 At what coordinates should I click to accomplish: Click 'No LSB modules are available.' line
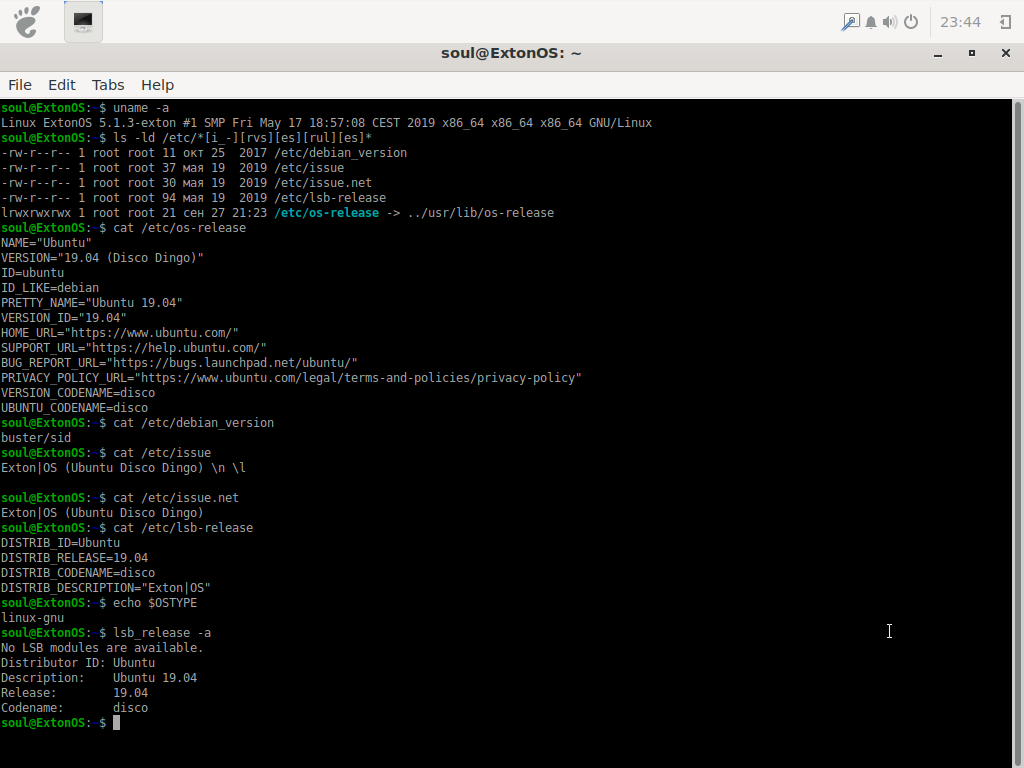coord(103,648)
